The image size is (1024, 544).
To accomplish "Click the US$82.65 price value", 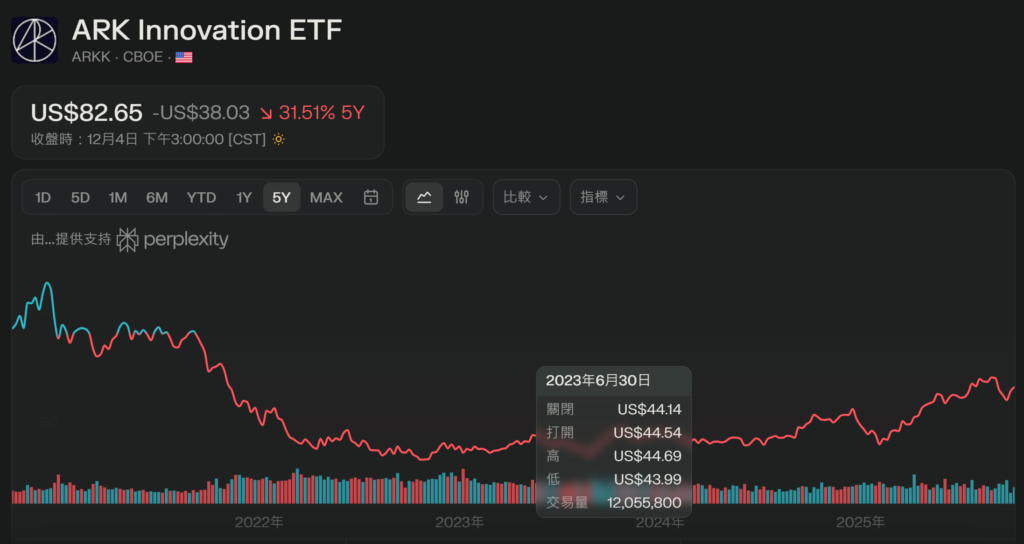I will [87, 112].
